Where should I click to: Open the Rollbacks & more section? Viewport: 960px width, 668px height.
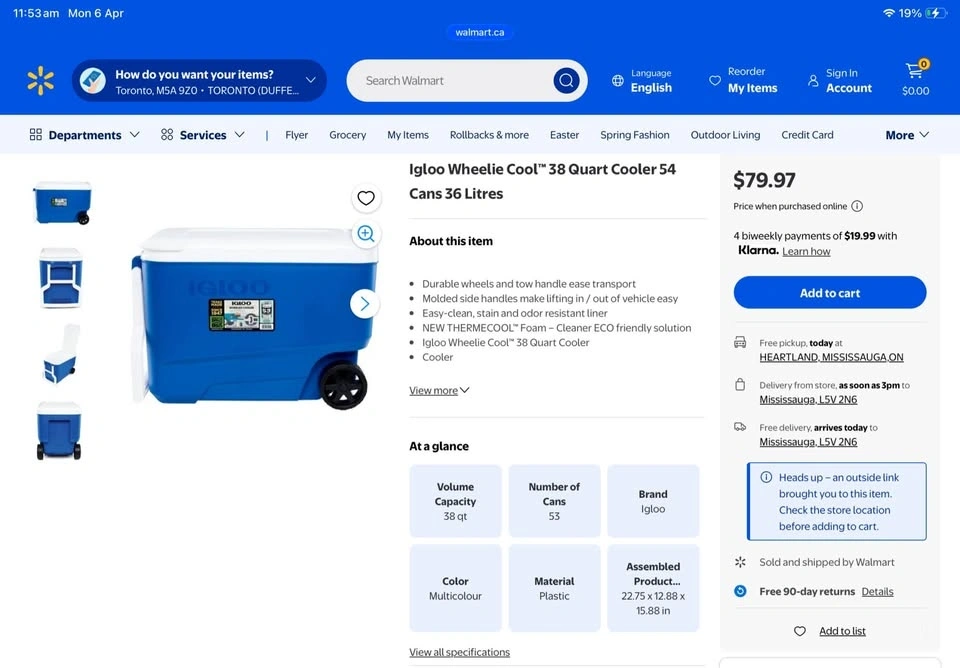click(489, 135)
